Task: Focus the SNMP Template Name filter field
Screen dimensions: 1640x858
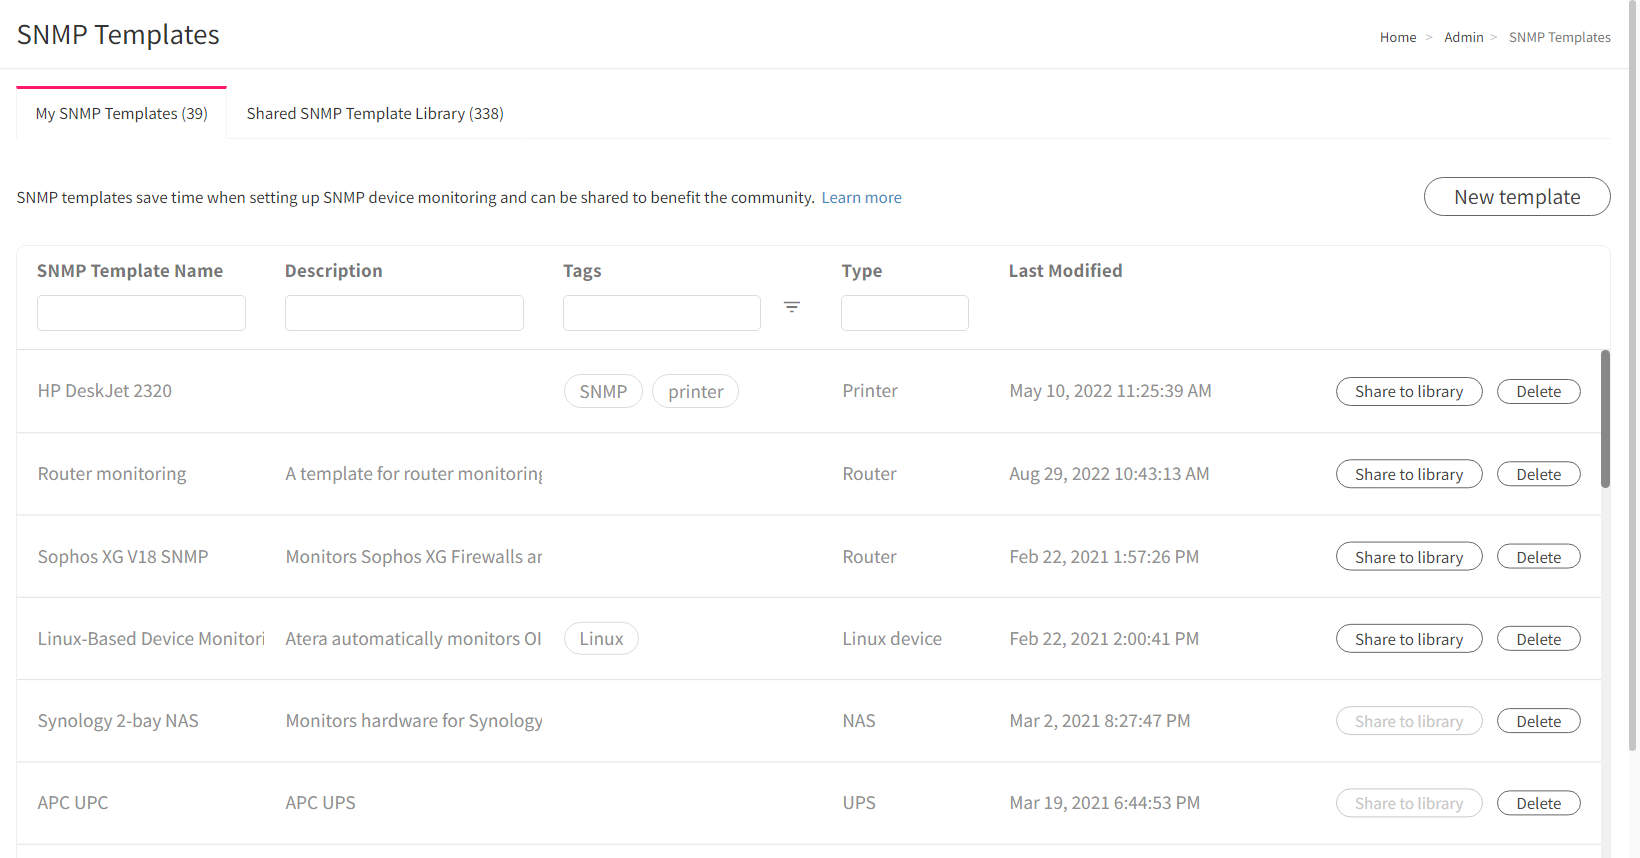Action: point(141,313)
